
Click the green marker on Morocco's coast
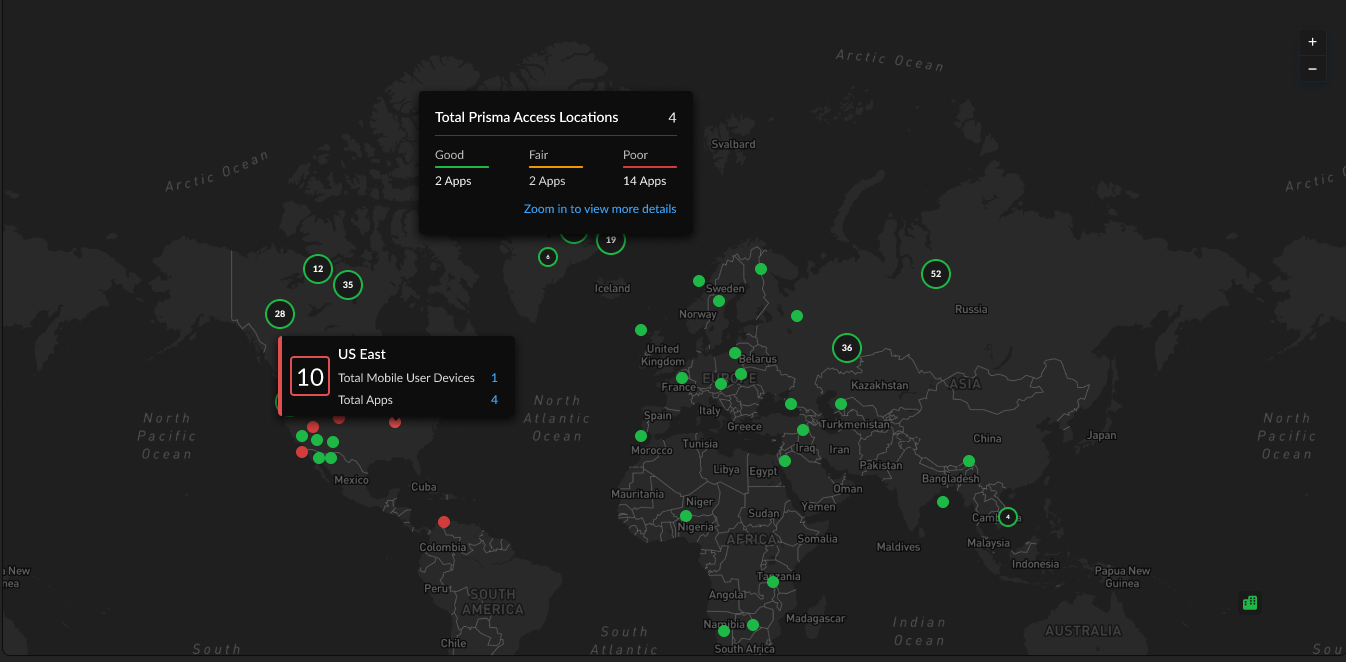(x=640, y=436)
